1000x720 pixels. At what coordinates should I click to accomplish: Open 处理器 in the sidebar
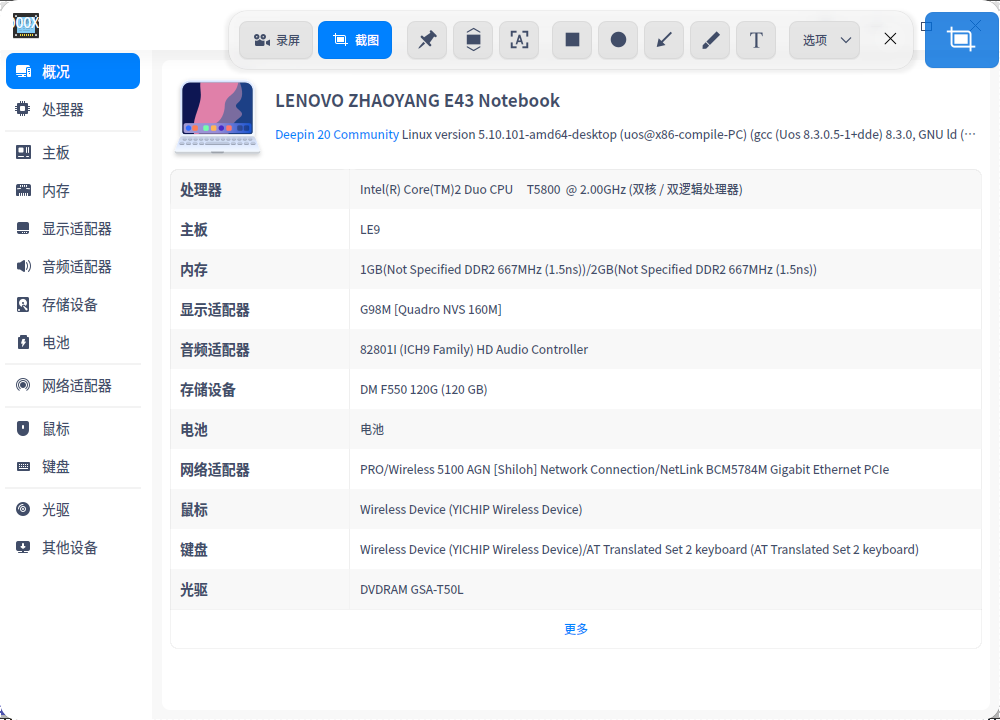click(63, 110)
